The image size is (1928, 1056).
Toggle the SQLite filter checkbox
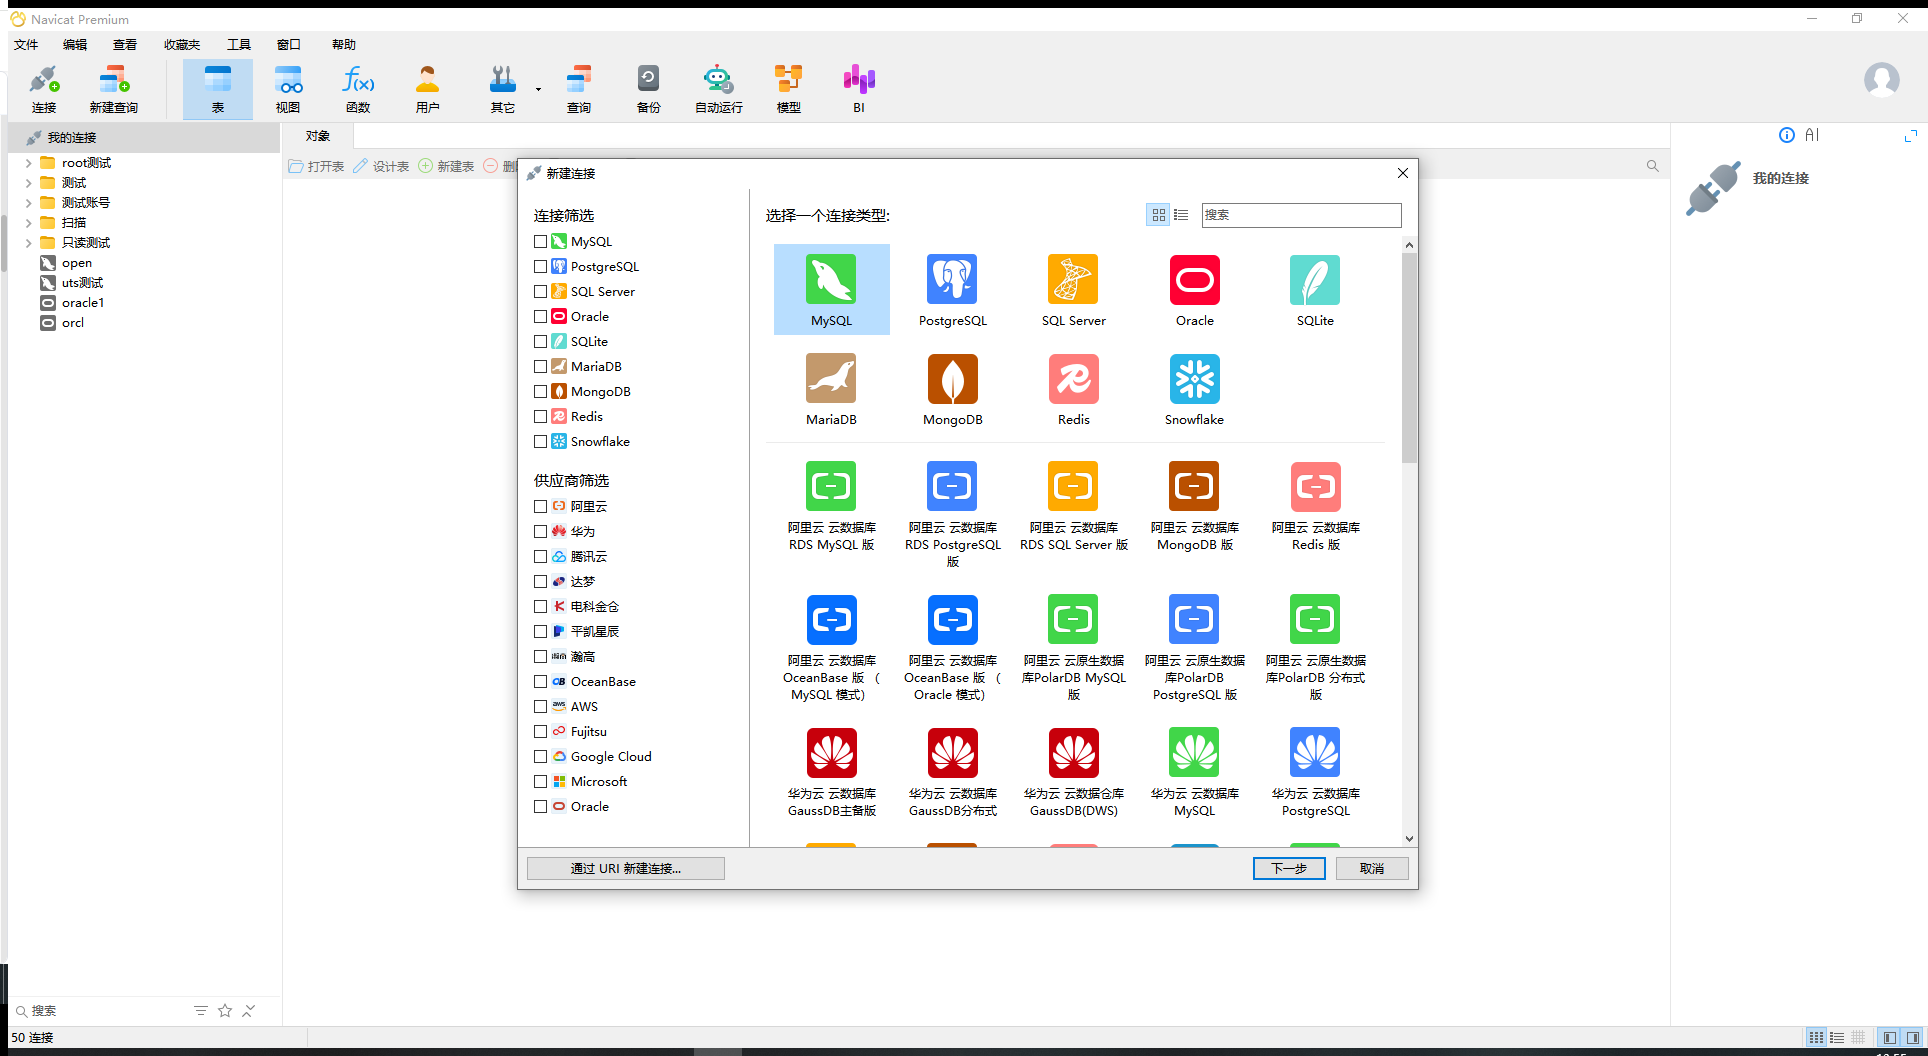coord(540,341)
